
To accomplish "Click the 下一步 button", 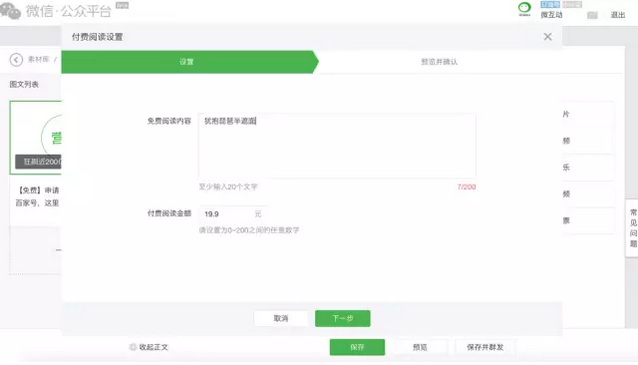I will [x=343, y=318].
